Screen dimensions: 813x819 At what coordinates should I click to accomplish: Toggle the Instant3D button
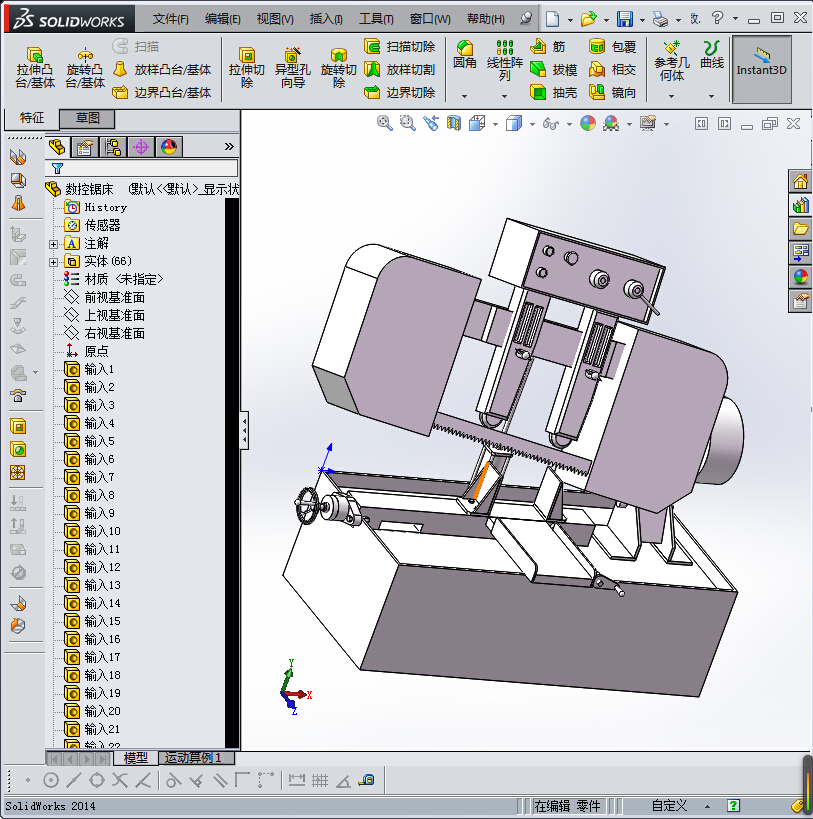point(761,69)
